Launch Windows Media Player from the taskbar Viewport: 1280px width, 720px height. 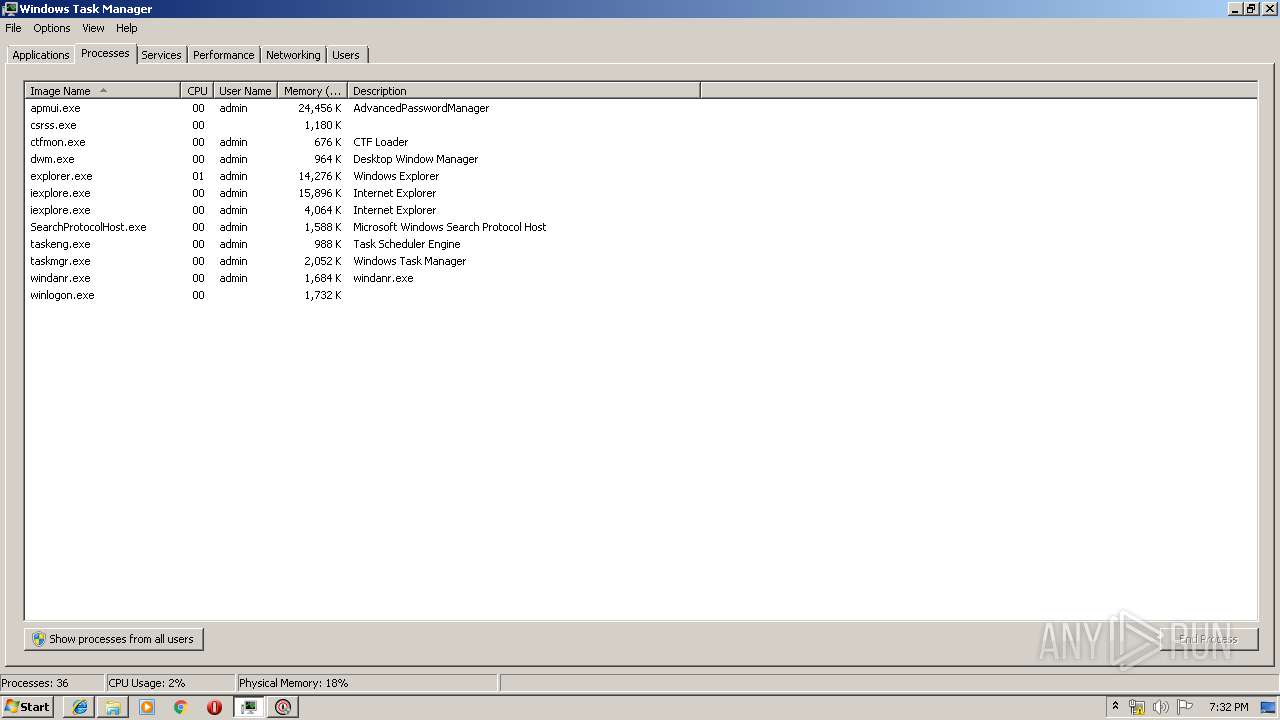(x=147, y=707)
